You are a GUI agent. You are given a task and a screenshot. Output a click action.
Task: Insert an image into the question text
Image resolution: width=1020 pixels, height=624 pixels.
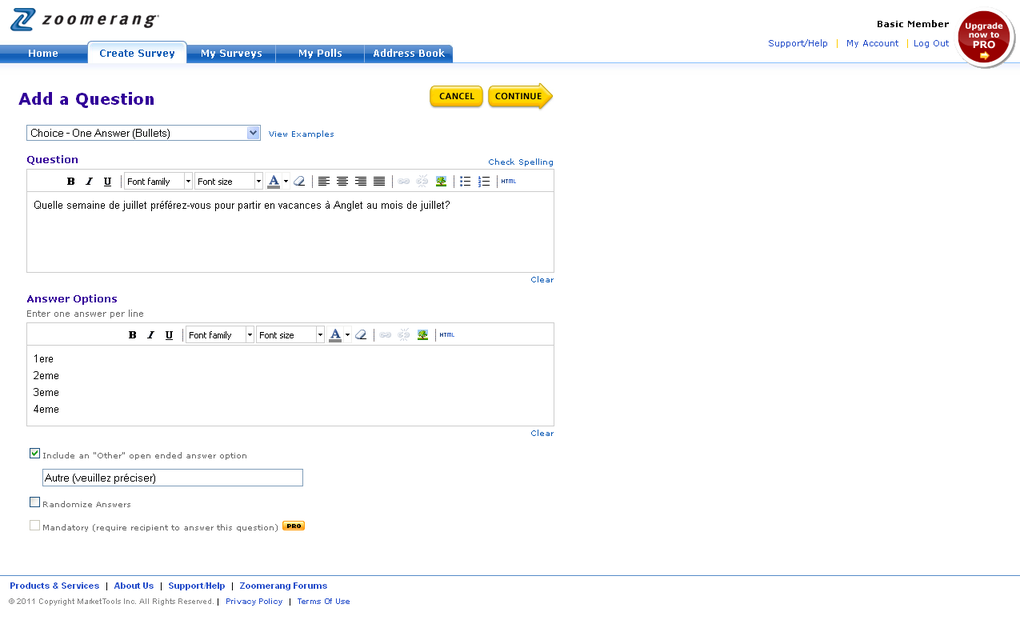(440, 181)
